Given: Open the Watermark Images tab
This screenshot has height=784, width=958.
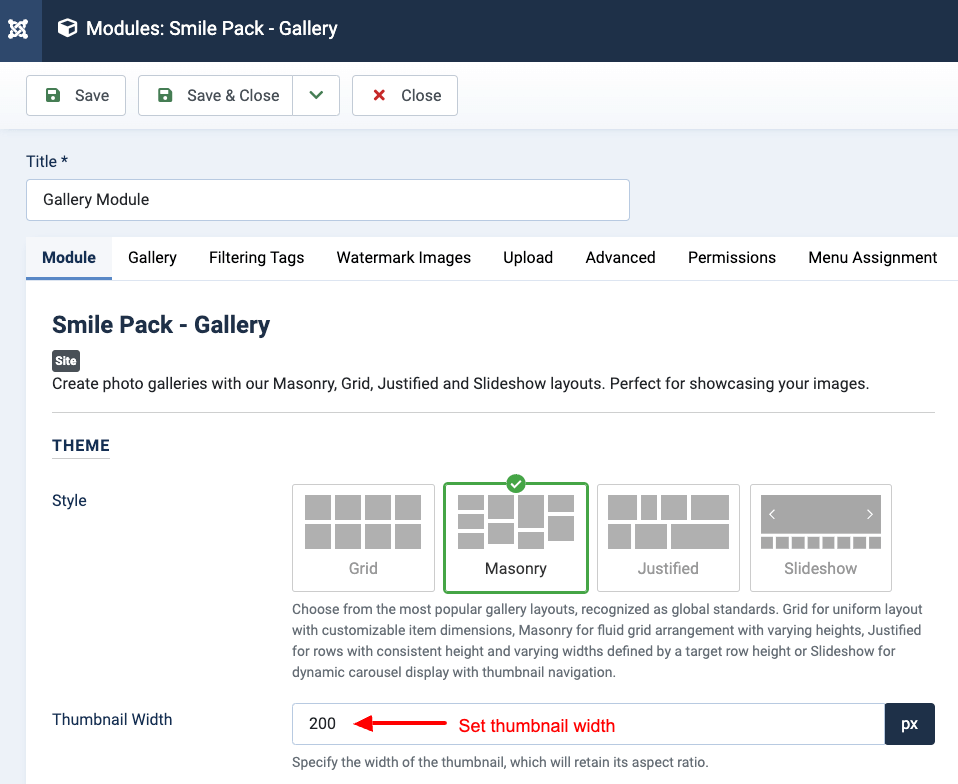Looking at the screenshot, I should (x=404, y=258).
